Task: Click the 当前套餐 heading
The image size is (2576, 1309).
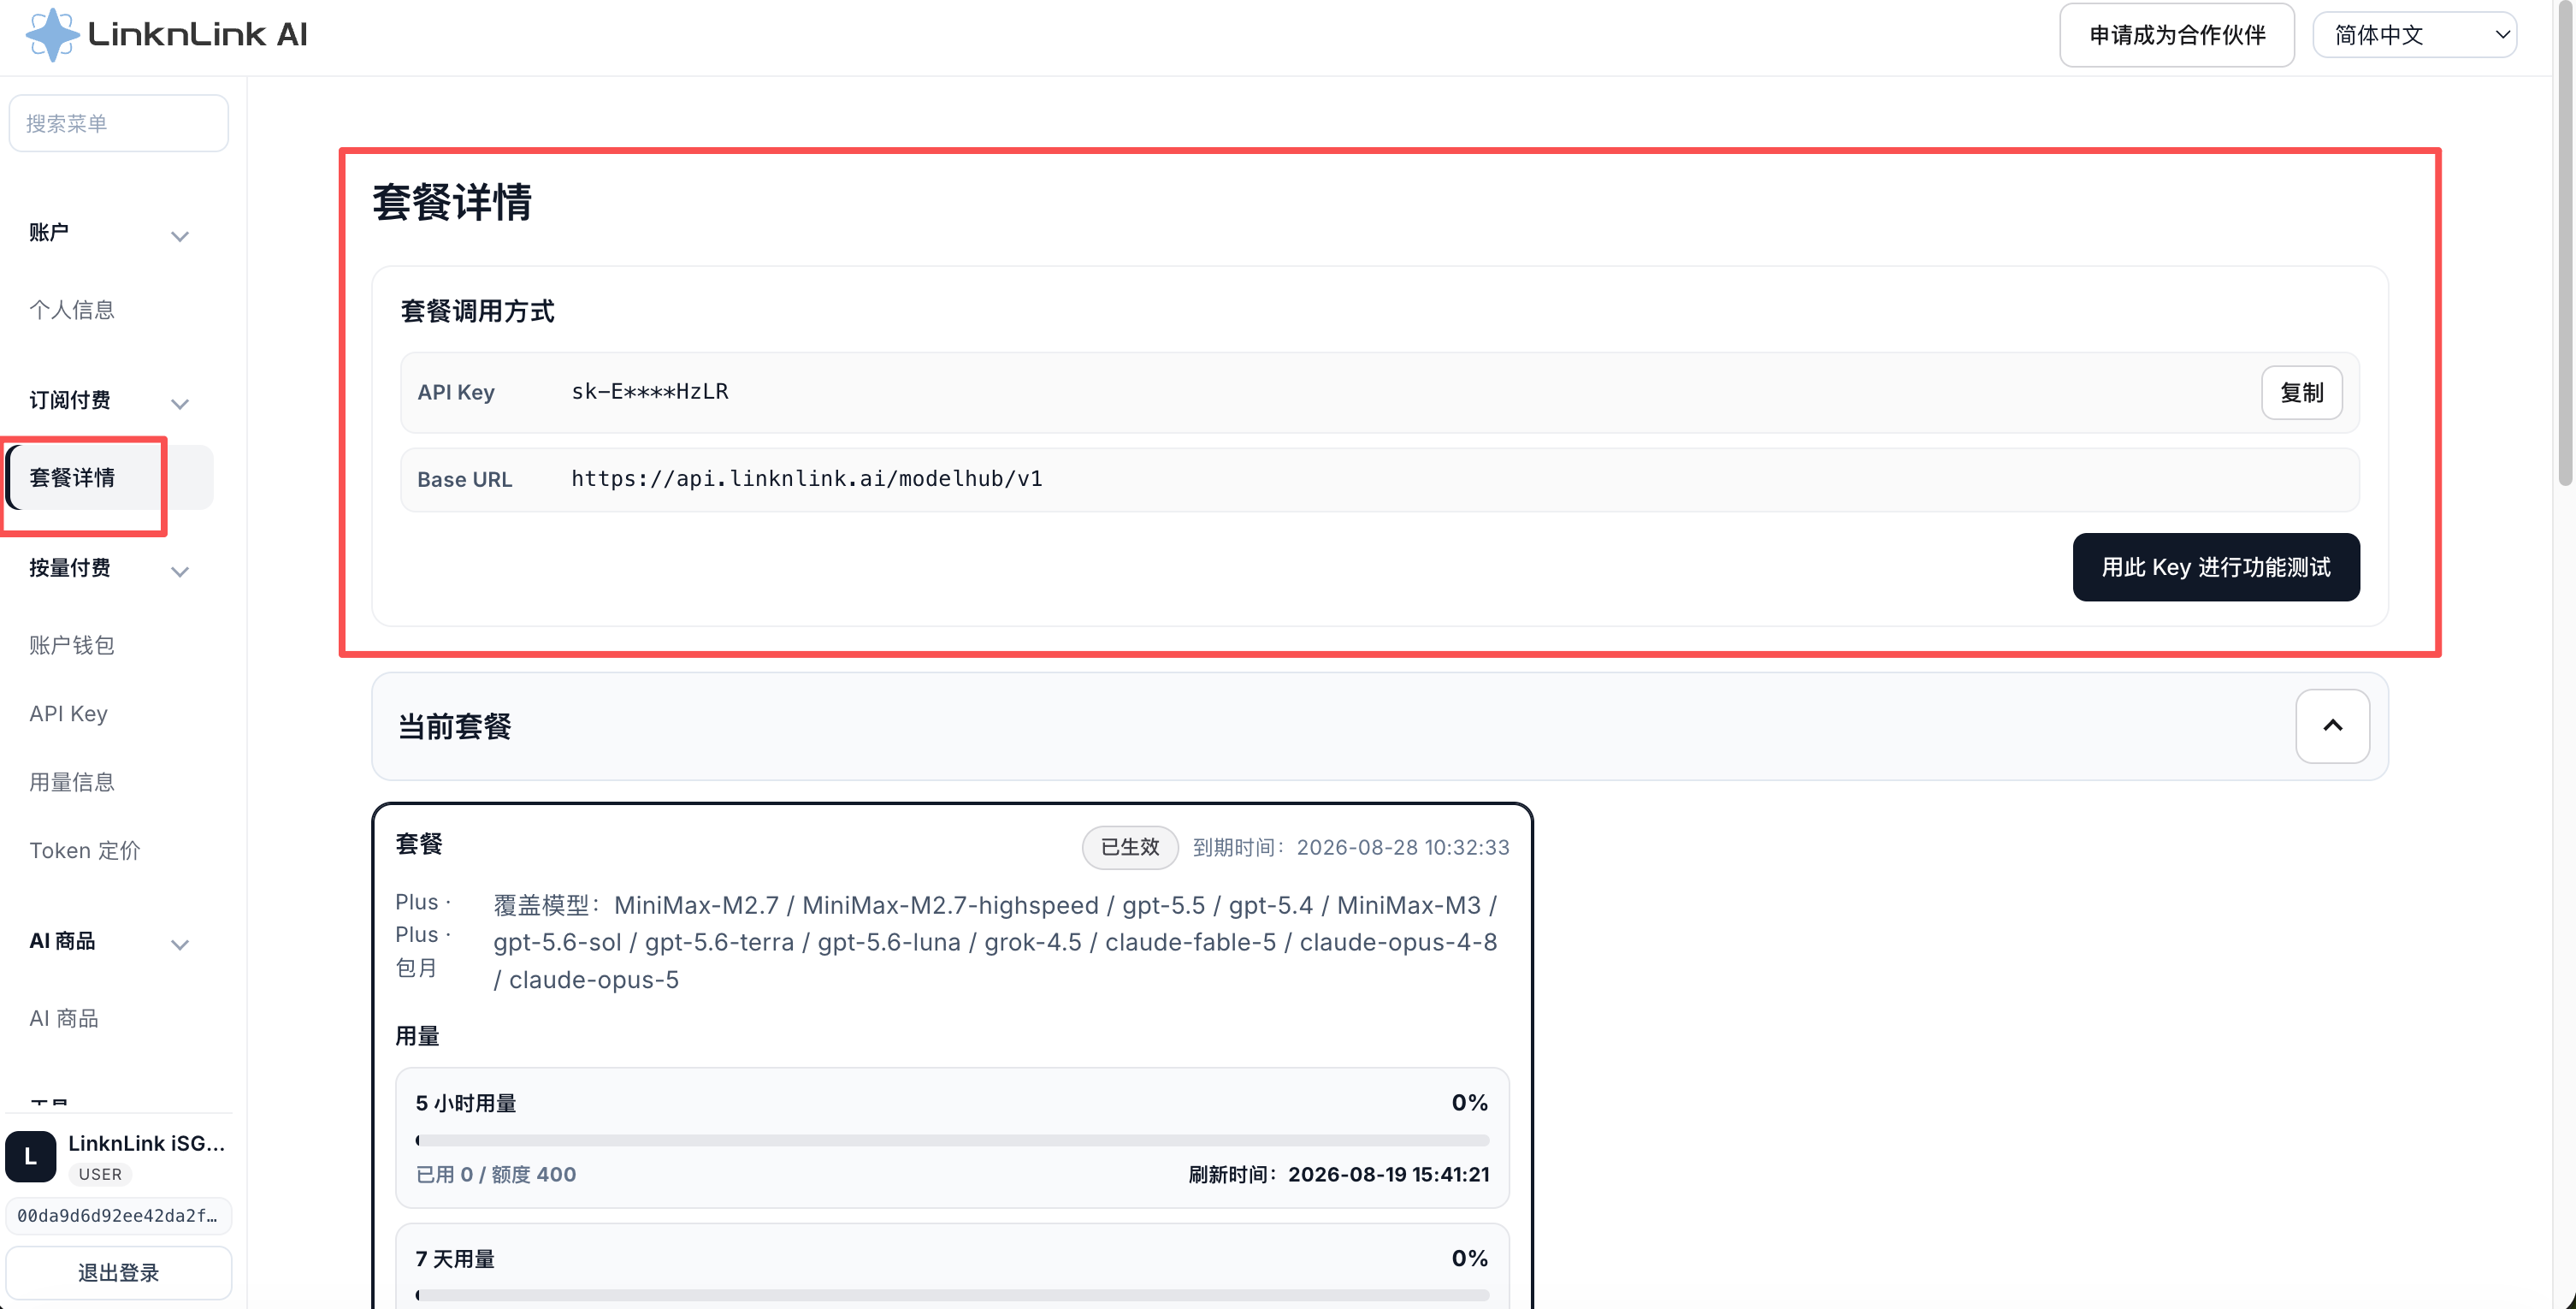Action: coord(455,726)
